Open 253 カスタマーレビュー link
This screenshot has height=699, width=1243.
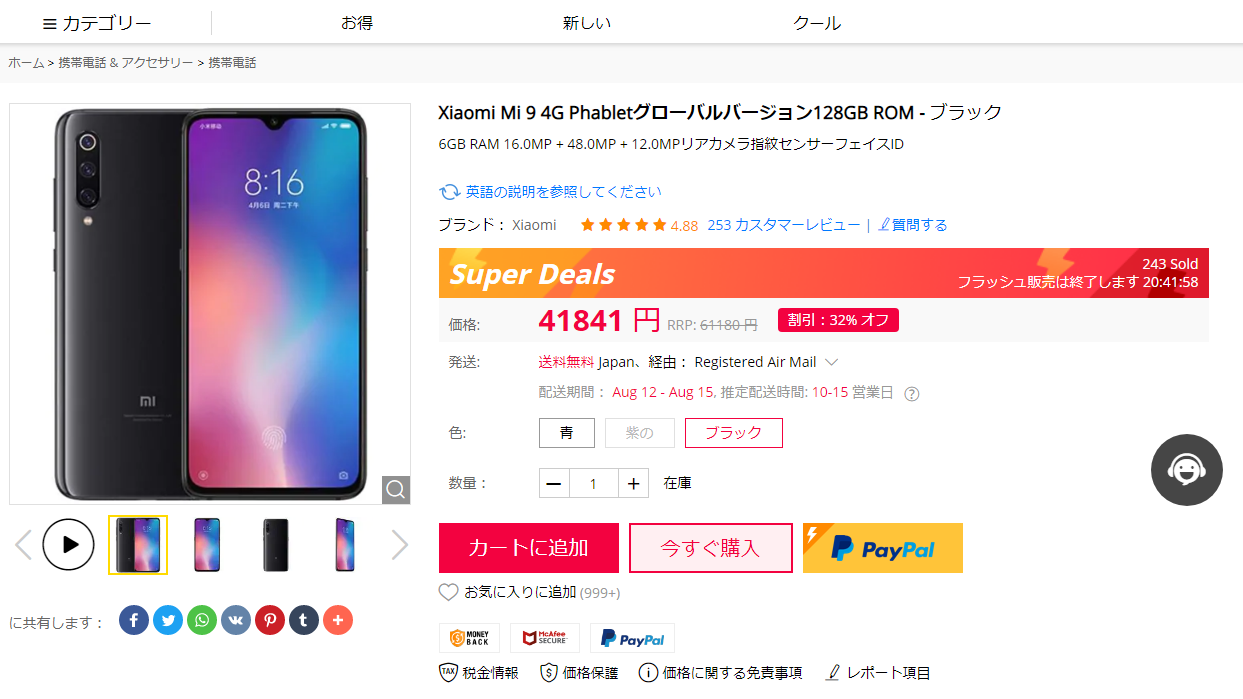coord(784,225)
